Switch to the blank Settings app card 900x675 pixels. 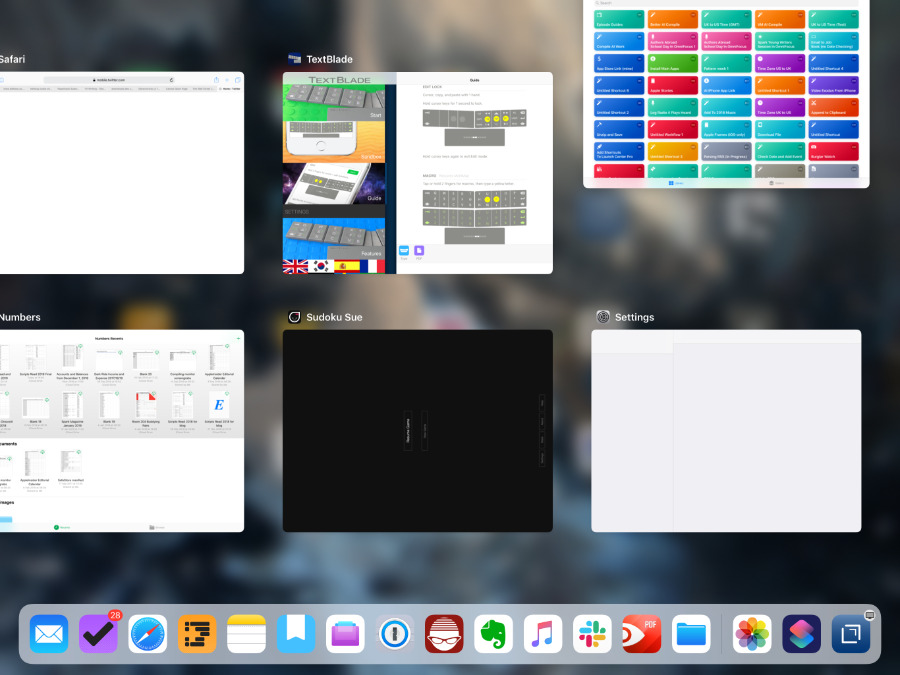pos(726,430)
